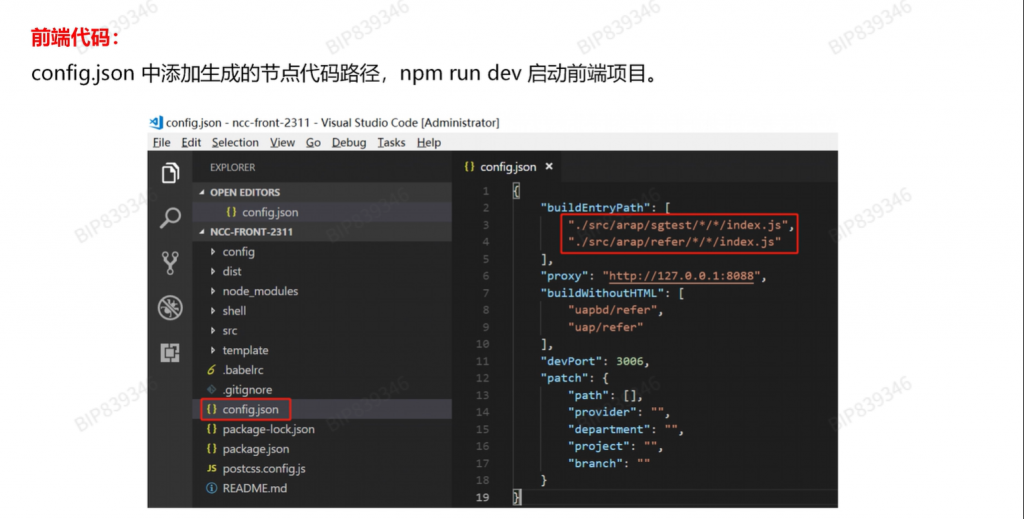The height and width of the screenshot is (519, 1024).
Task: Expand the node_modules folder
Action: point(259,291)
